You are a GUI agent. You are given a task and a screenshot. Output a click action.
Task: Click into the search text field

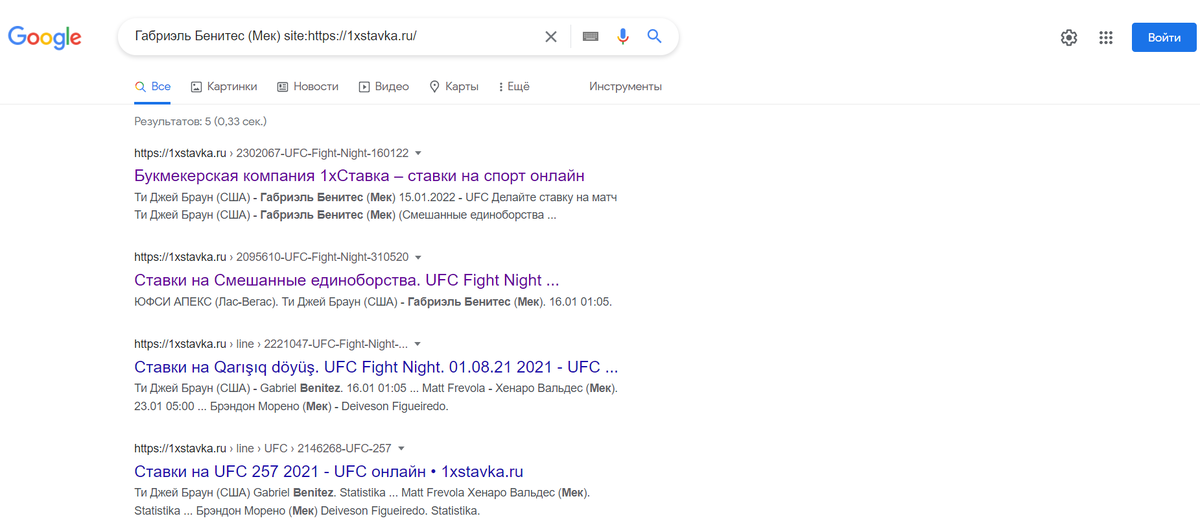point(330,37)
